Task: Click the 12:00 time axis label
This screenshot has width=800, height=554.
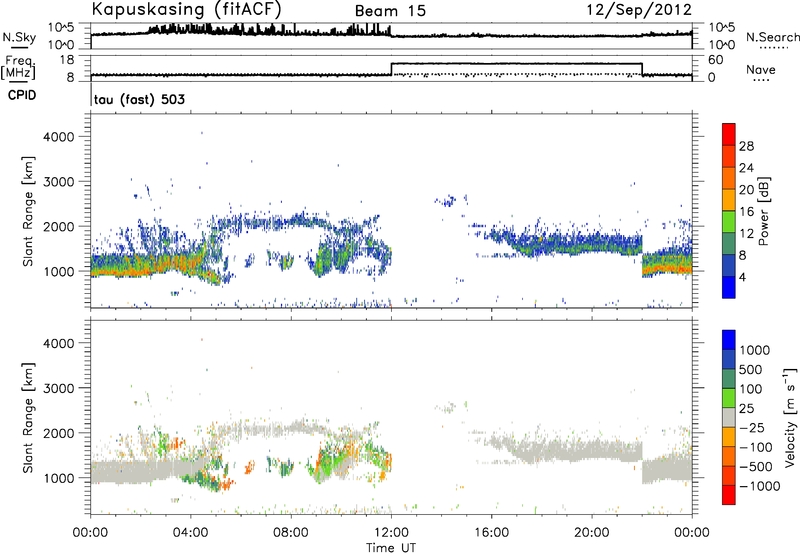Action: coord(391,533)
